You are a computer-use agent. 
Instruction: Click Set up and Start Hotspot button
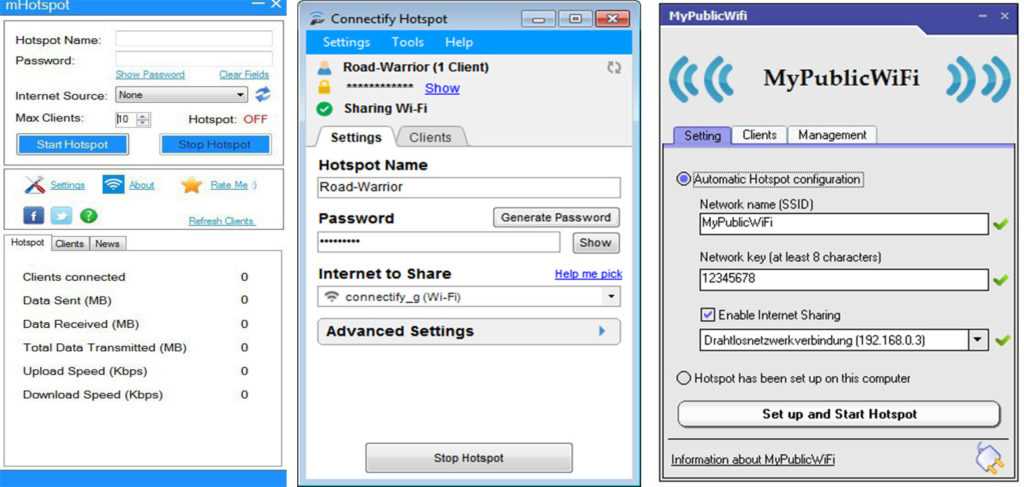click(839, 415)
